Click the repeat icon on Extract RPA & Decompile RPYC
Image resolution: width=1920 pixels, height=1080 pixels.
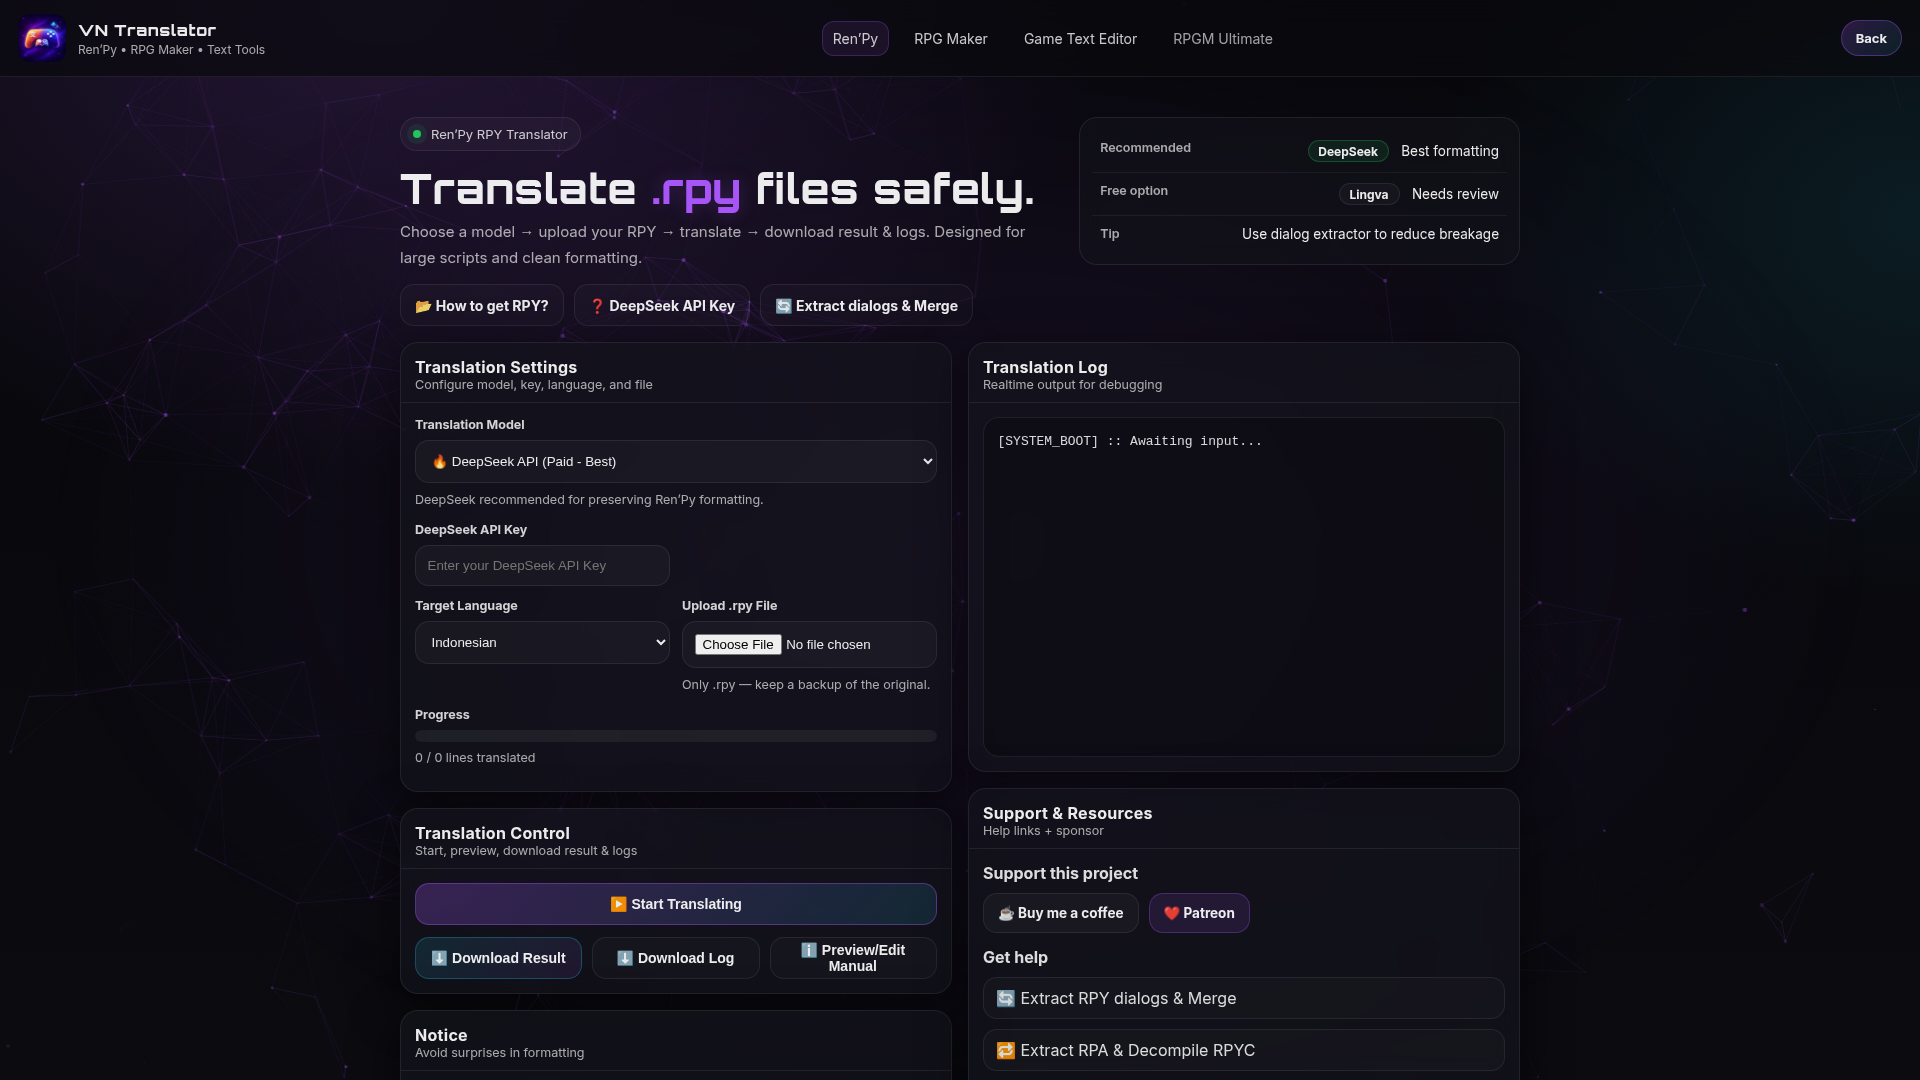coord(1006,1050)
